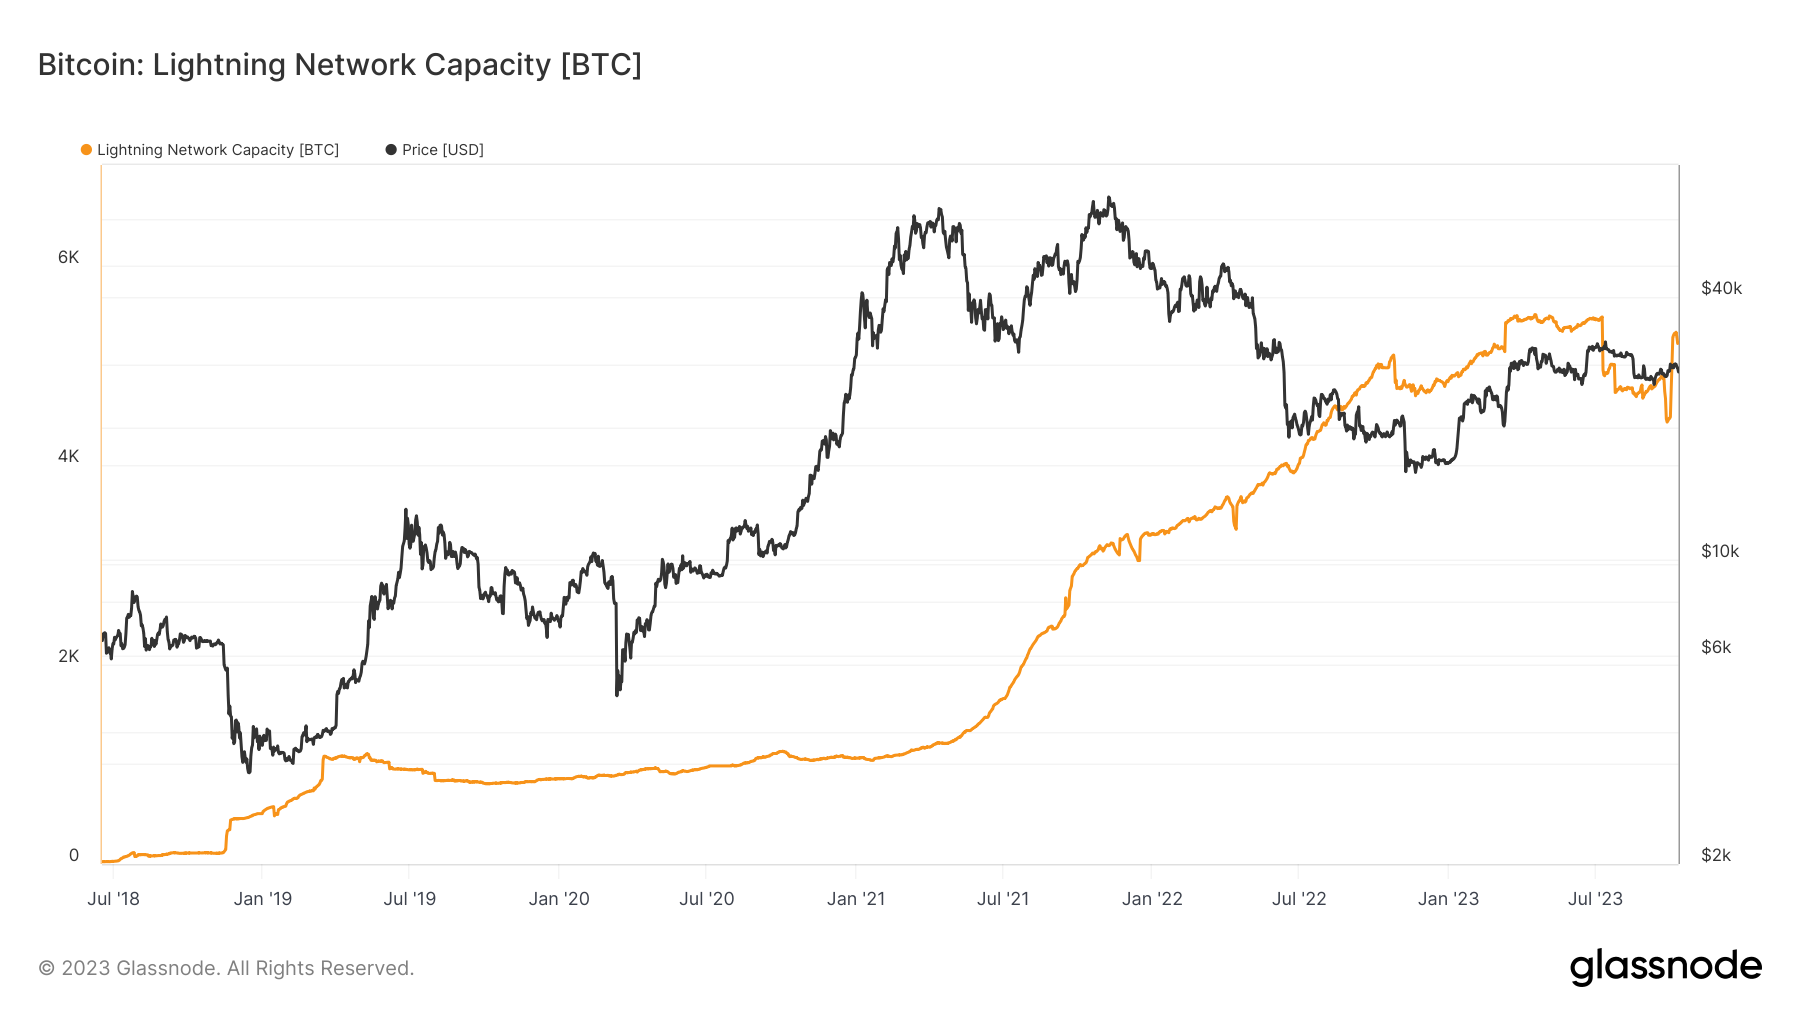1800x1013 pixels.
Task: Click the 4K capacity axis label
Action: point(68,457)
